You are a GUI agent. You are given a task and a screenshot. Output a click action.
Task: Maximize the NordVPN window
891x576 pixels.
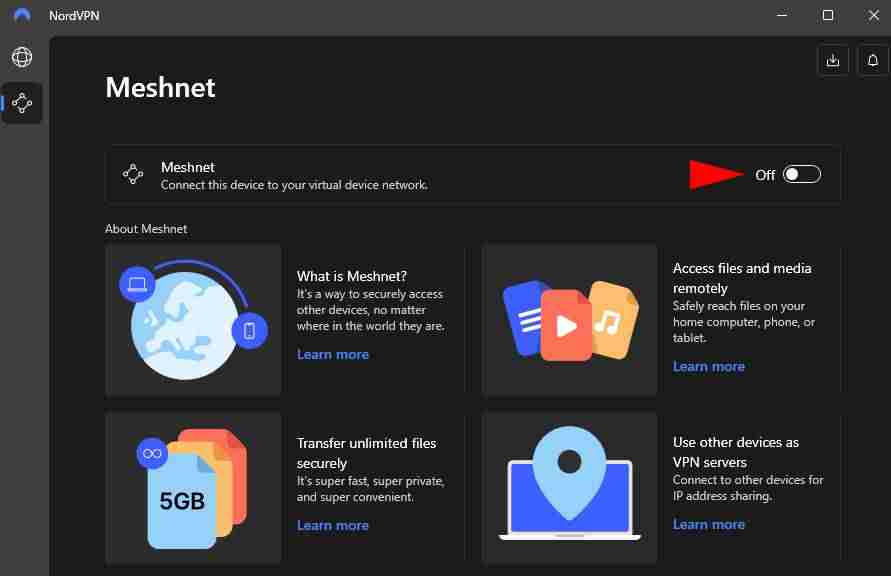(828, 15)
